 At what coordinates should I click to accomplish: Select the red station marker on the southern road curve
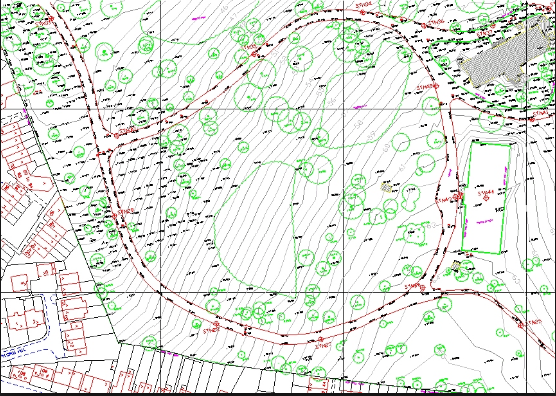click(320, 339)
